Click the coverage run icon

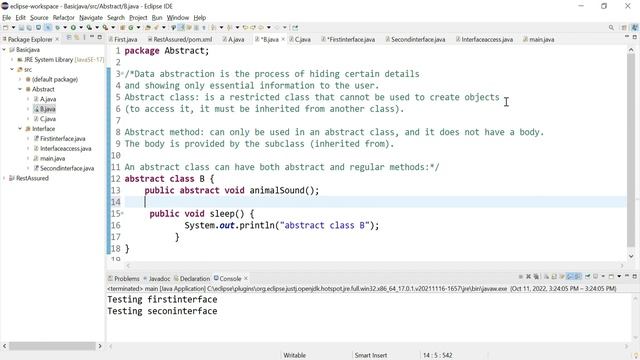(x=89, y=27)
